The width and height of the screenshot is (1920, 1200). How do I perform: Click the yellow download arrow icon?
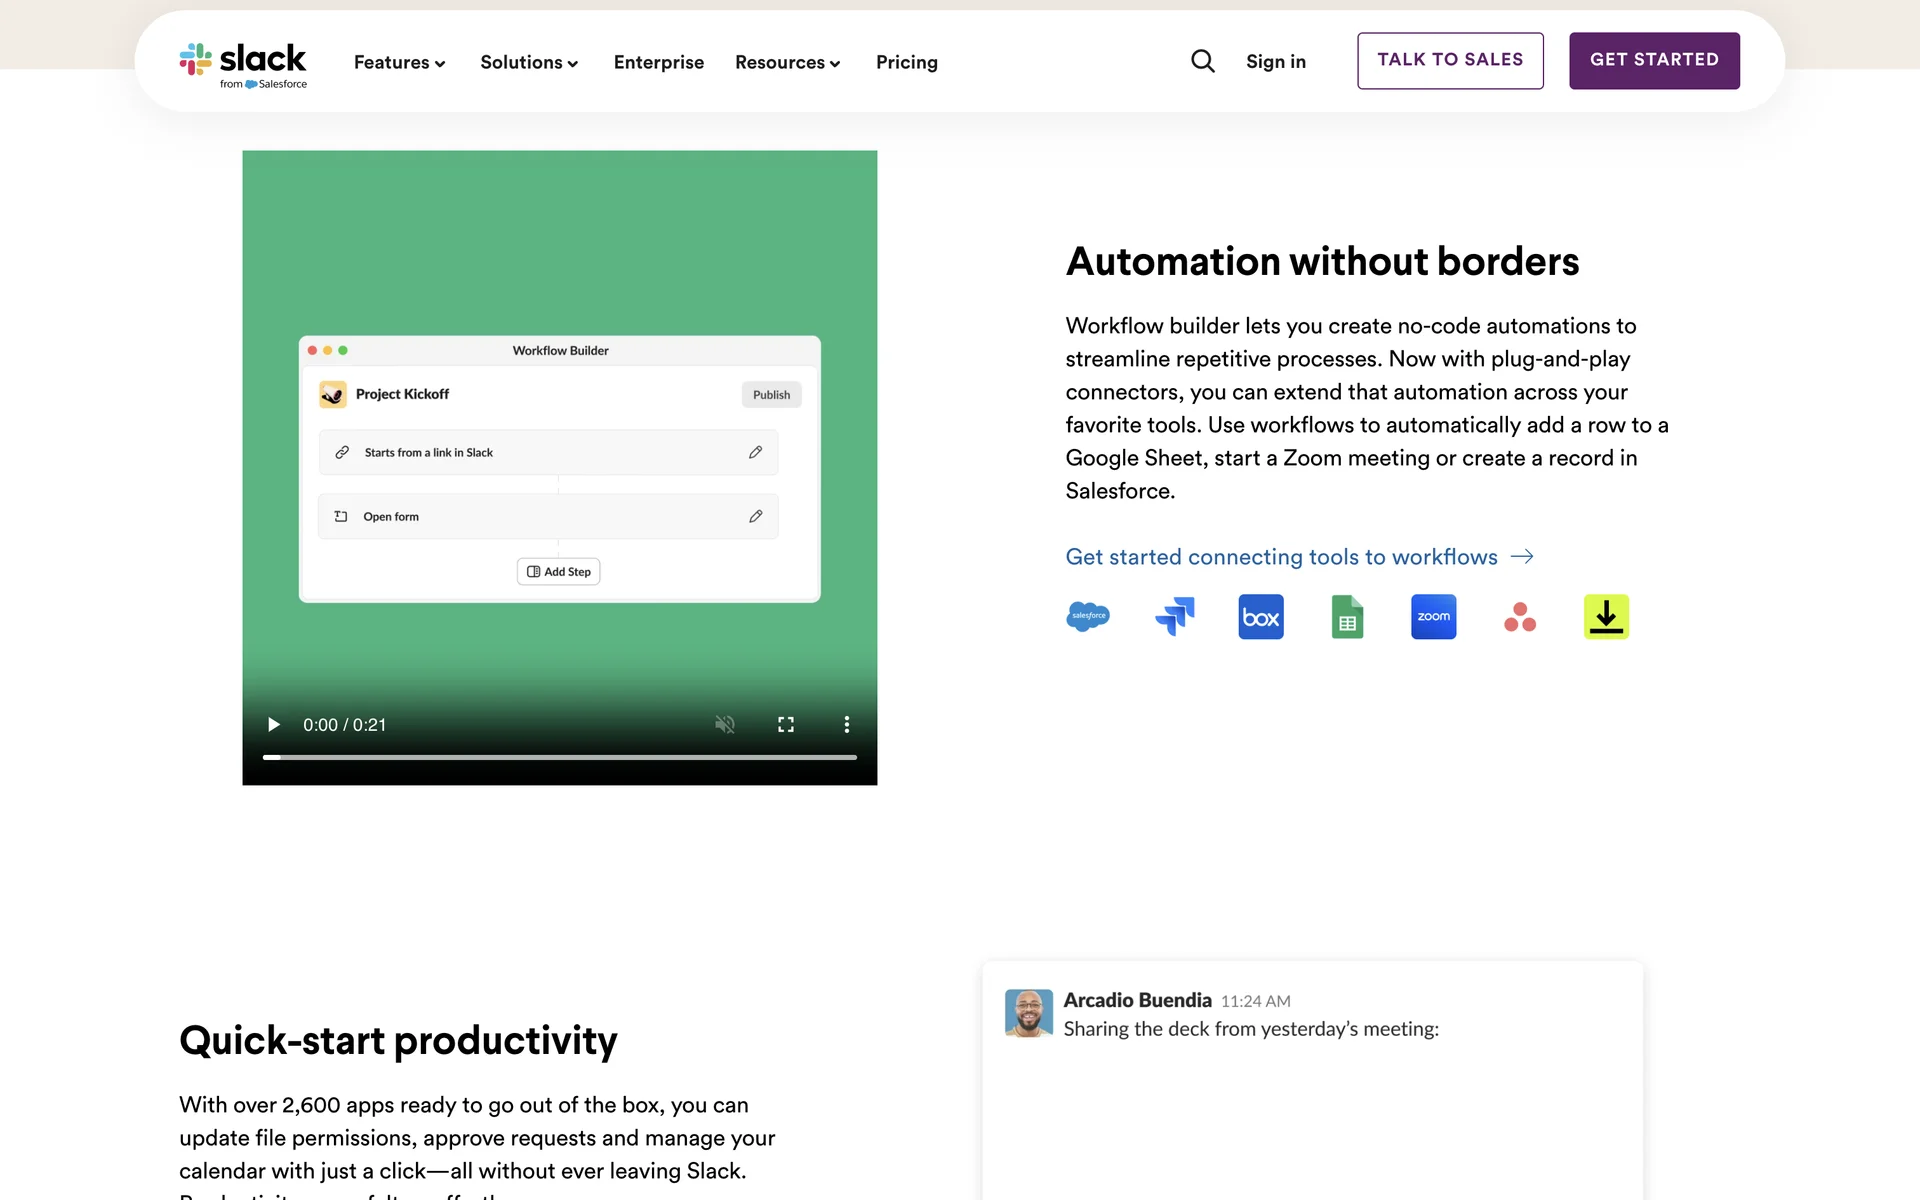(1606, 617)
